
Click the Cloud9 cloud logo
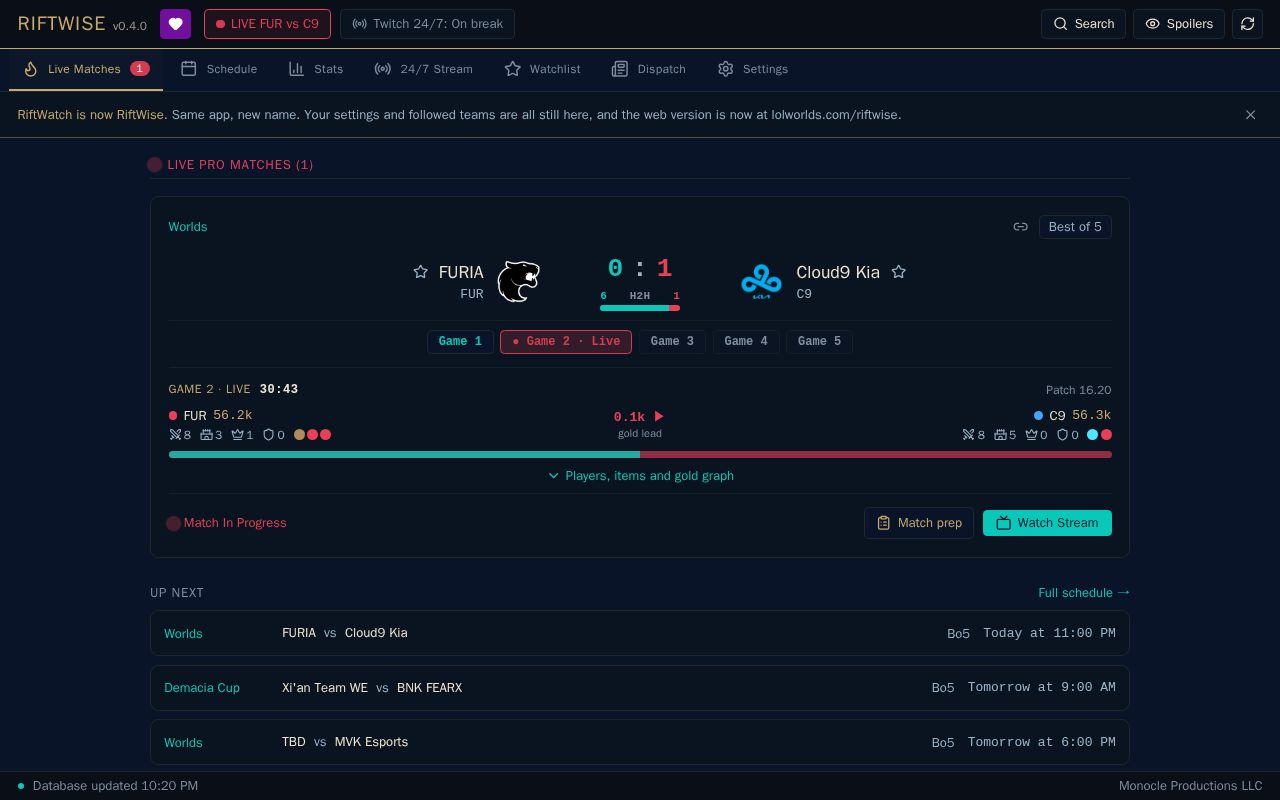pos(761,281)
